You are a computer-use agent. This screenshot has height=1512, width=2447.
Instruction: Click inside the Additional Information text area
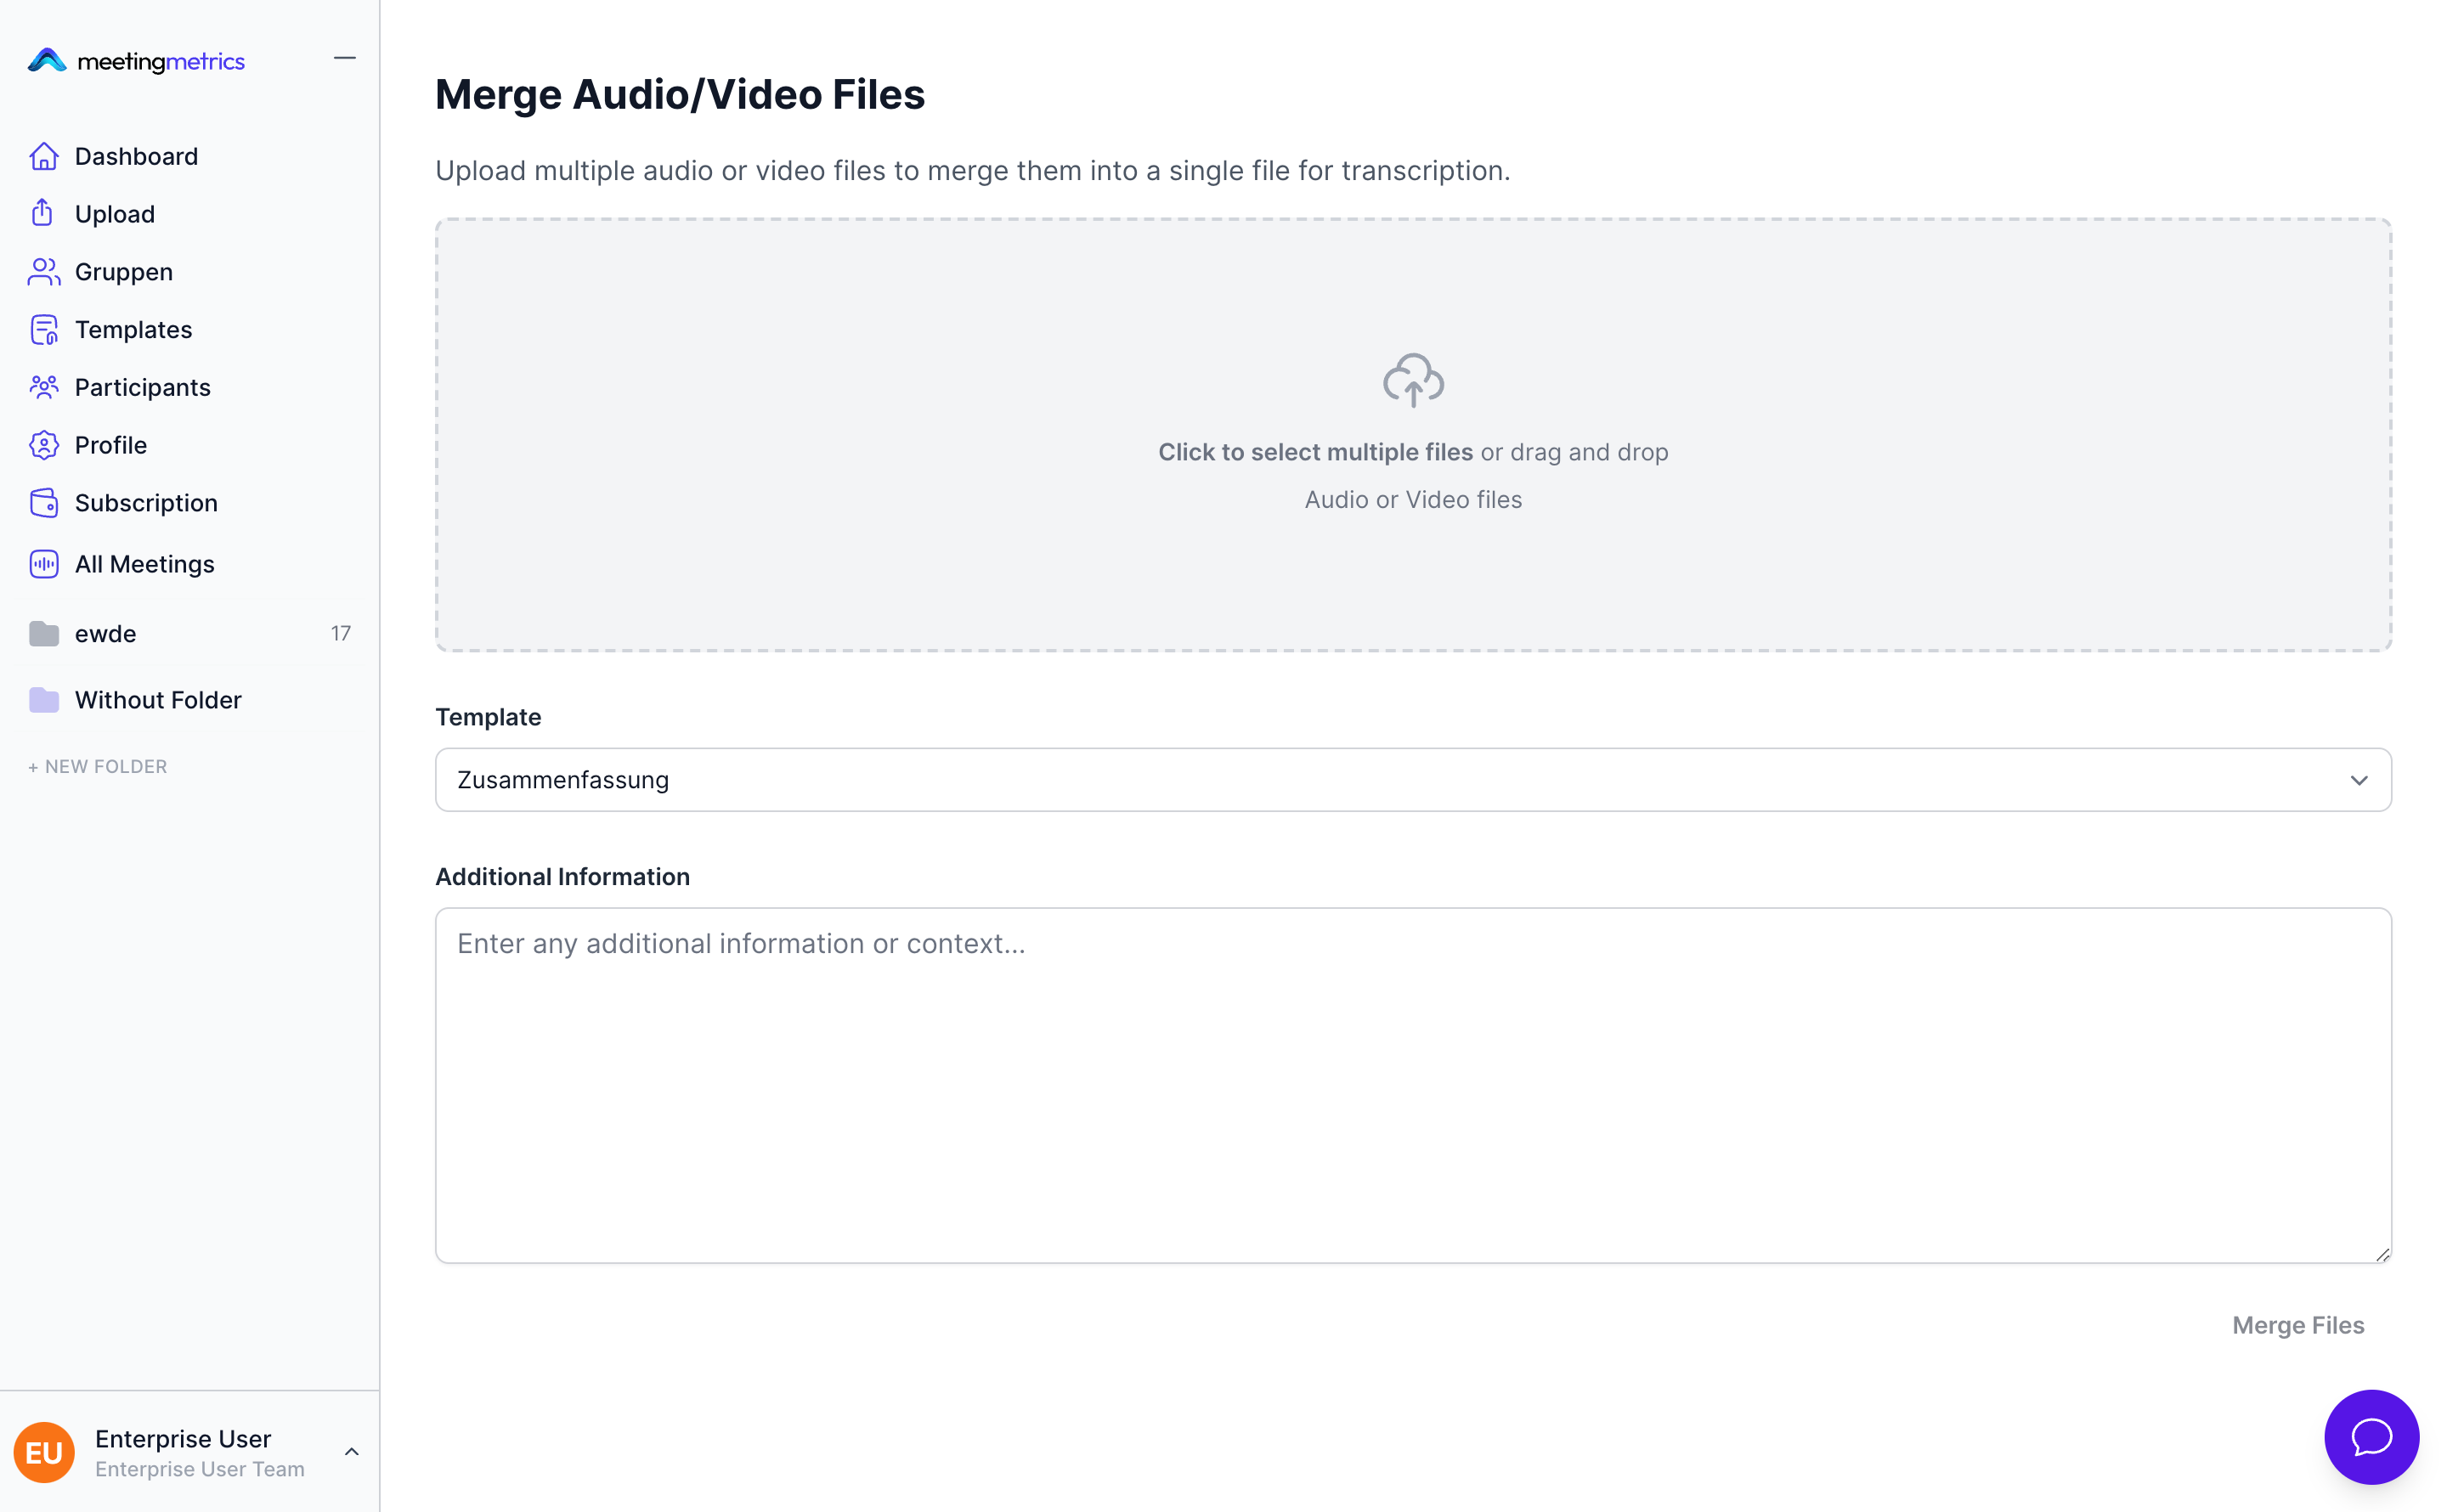(1412, 1085)
